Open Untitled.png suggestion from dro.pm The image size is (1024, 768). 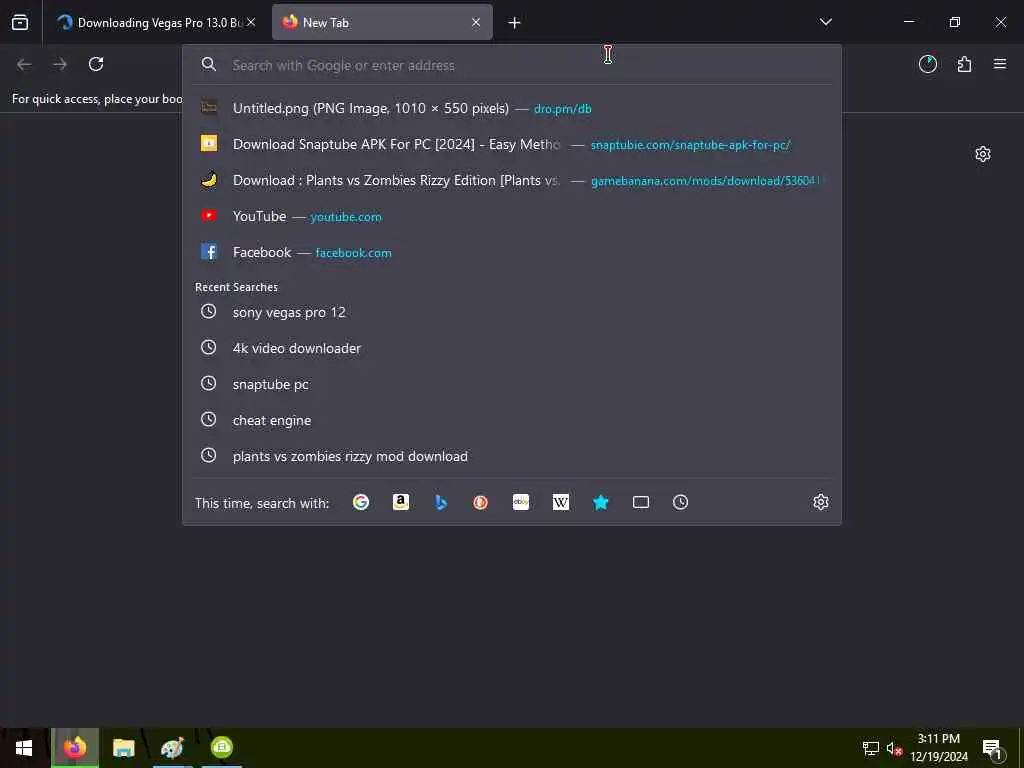pyautogui.click(x=512, y=108)
